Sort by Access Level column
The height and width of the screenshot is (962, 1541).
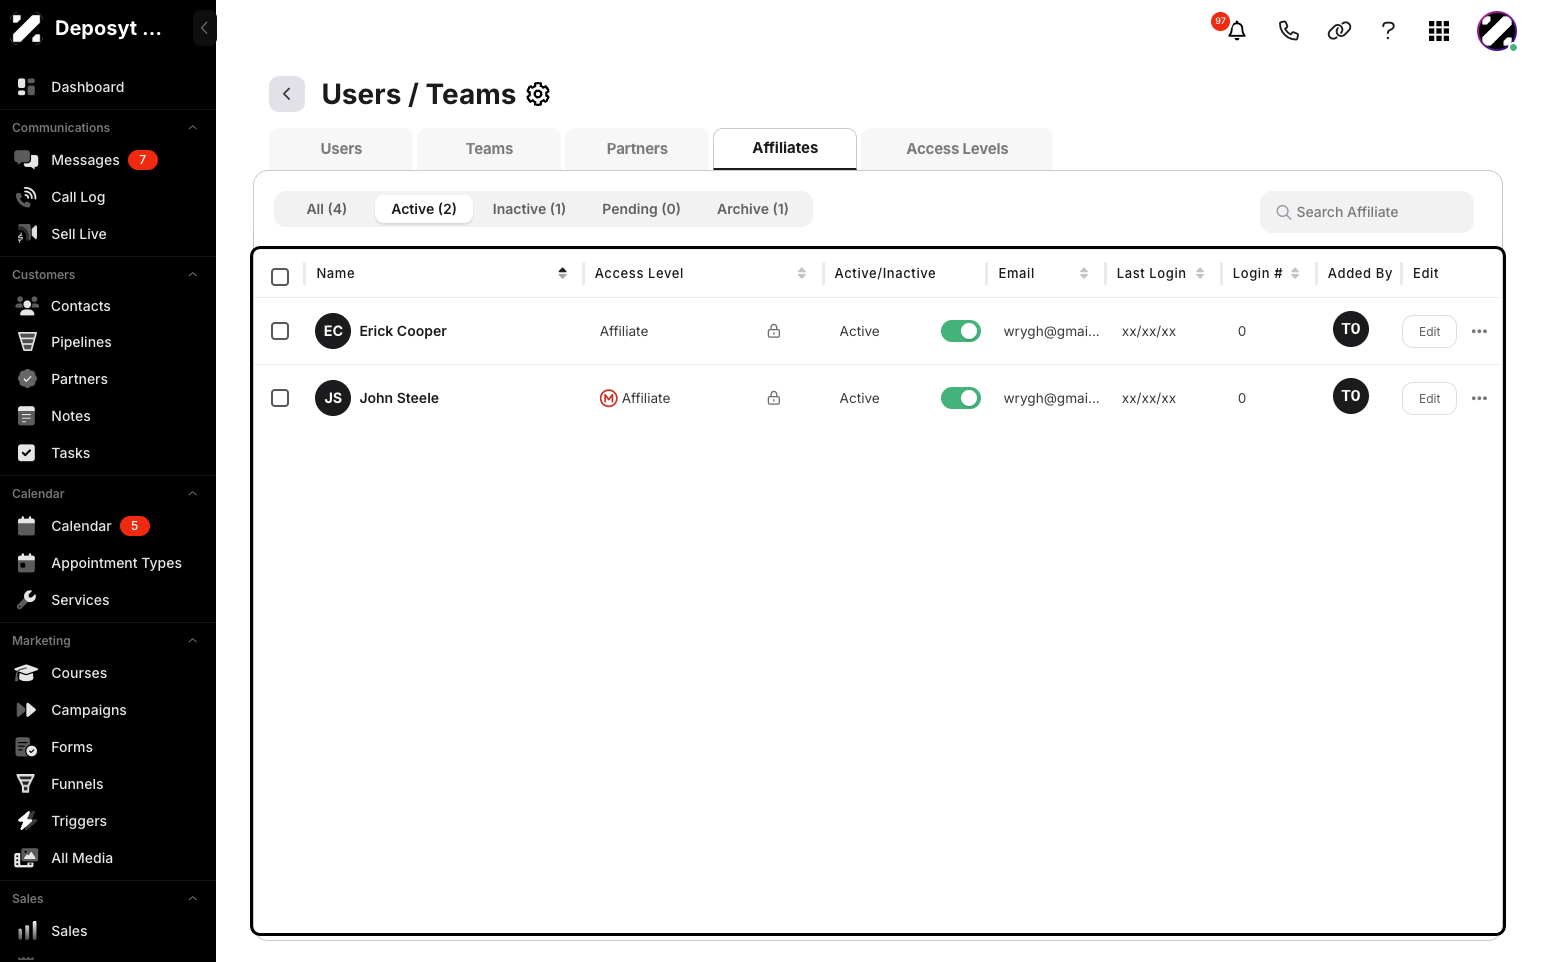coord(801,273)
